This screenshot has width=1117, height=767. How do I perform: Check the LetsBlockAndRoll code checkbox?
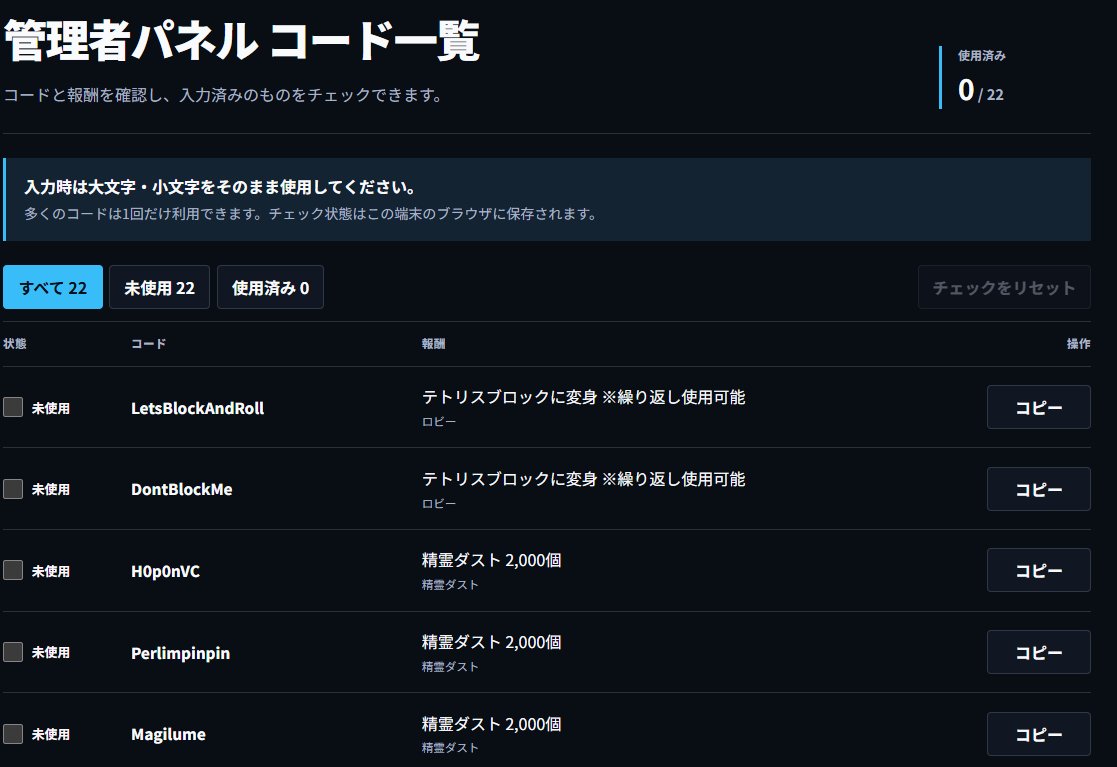[13, 407]
